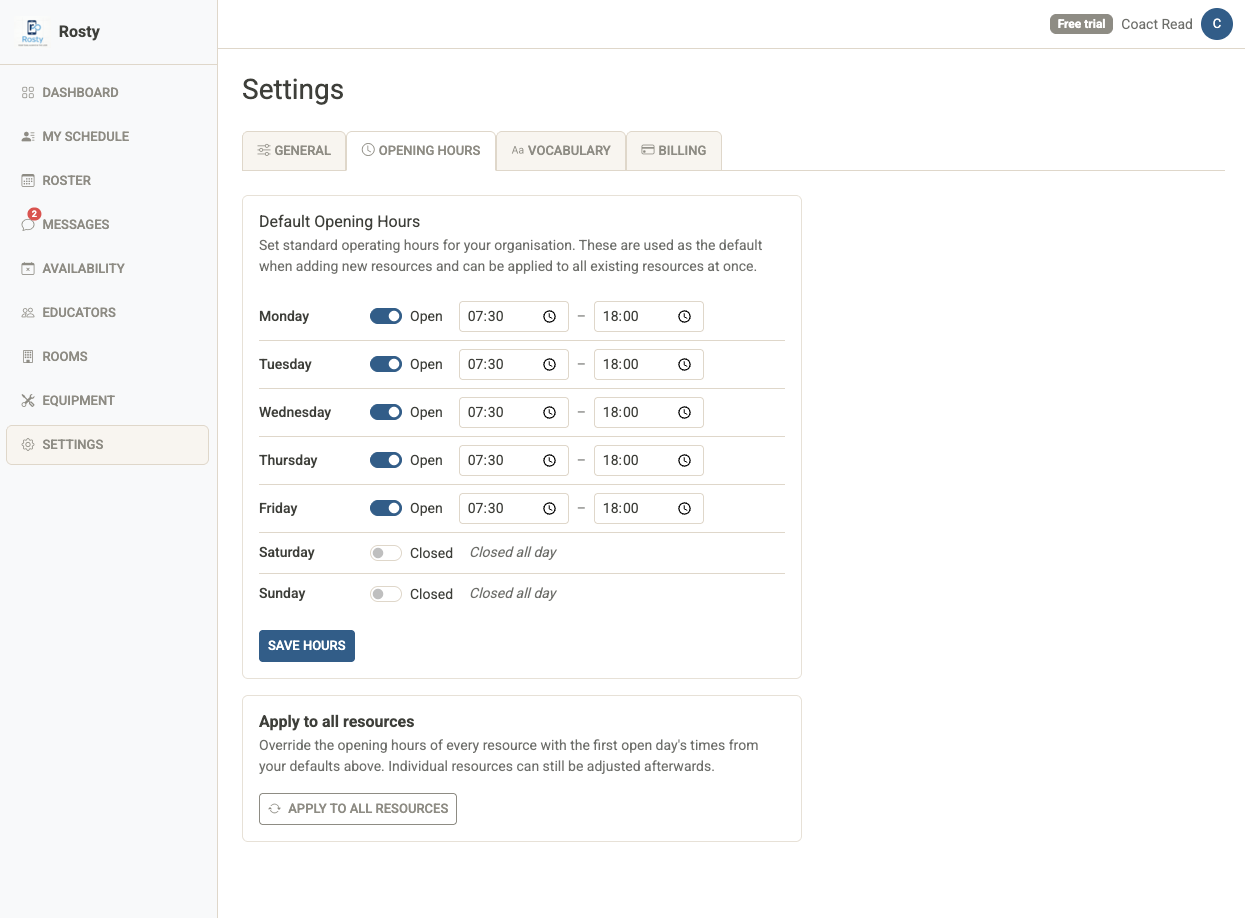1245x918 pixels.
Task: Click the Save Hours button
Action: [306, 645]
